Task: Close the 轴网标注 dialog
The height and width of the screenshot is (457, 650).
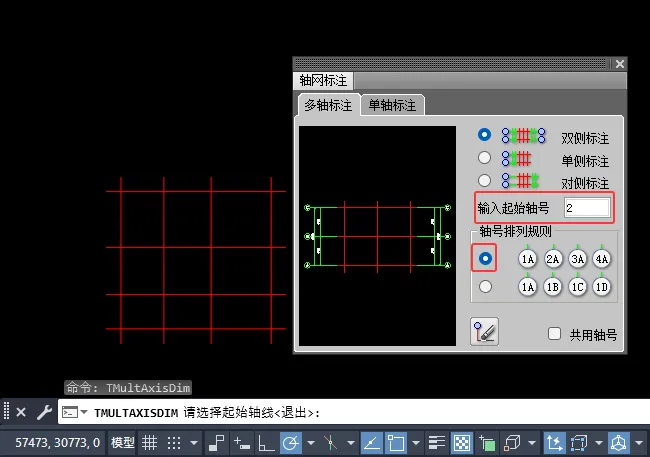Action: (620, 64)
